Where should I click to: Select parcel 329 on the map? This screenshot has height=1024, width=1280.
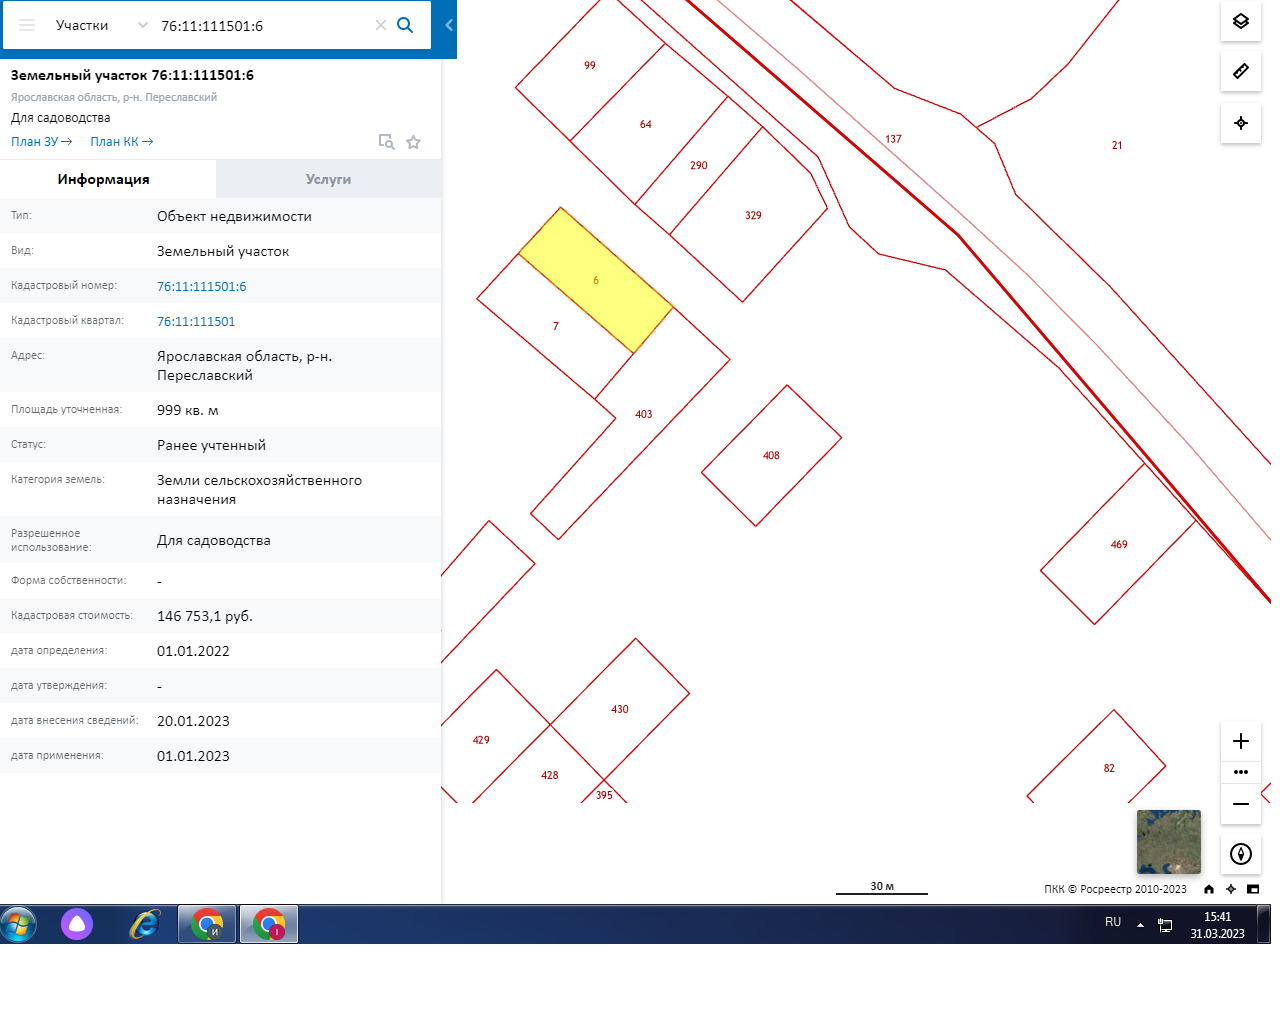coord(753,215)
